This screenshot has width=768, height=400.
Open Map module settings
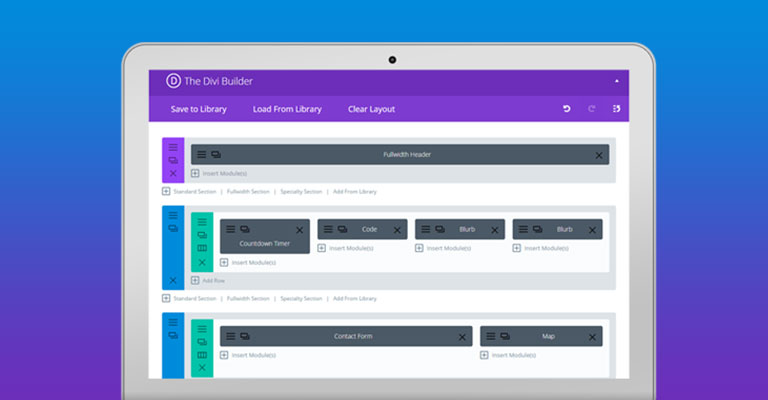point(490,336)
